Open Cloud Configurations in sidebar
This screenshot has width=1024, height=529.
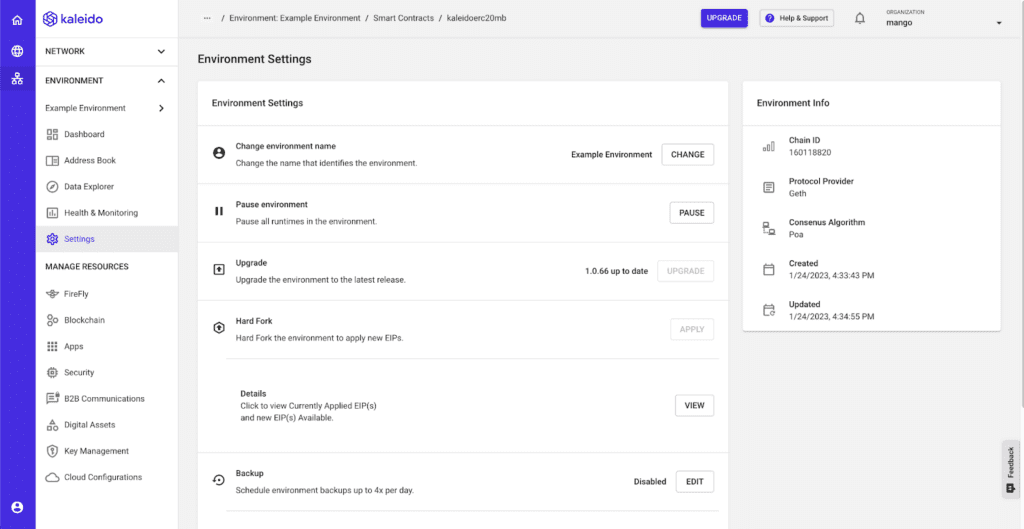103,477
